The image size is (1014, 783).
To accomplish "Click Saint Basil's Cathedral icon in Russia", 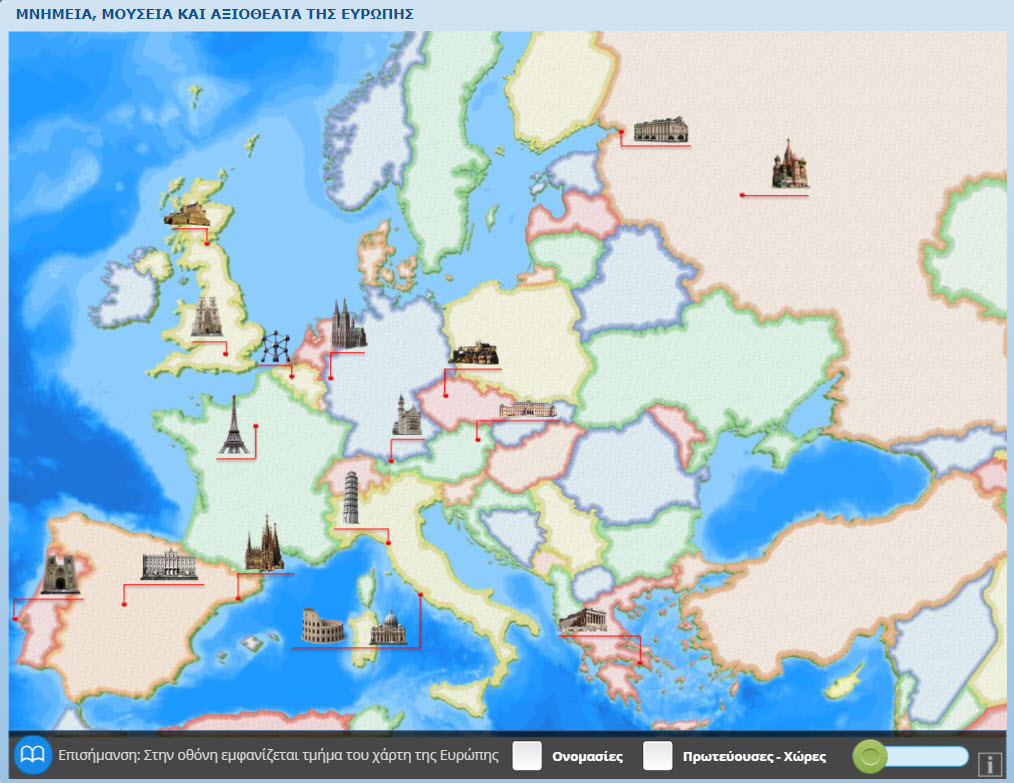I will 789,168.
